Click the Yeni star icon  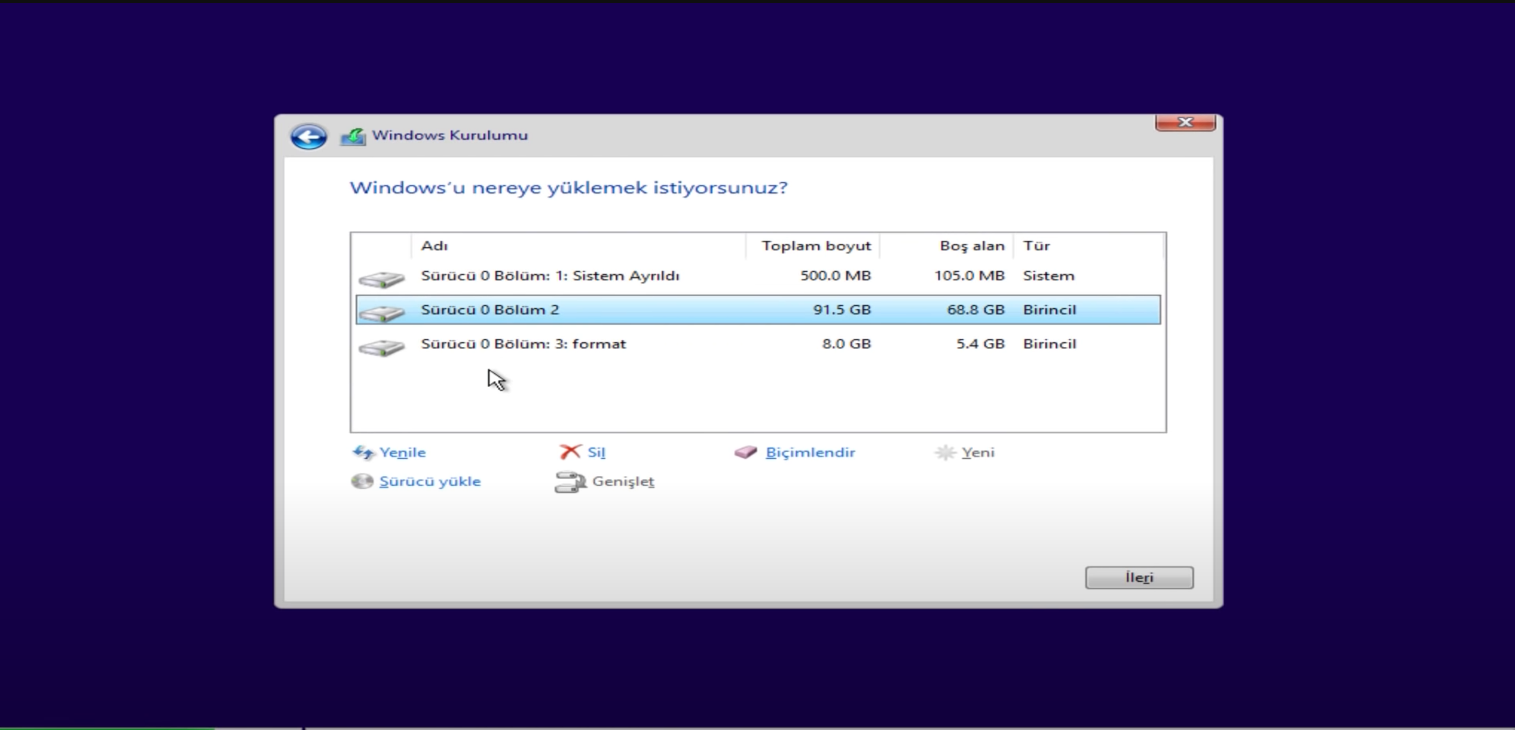point(945,453)
